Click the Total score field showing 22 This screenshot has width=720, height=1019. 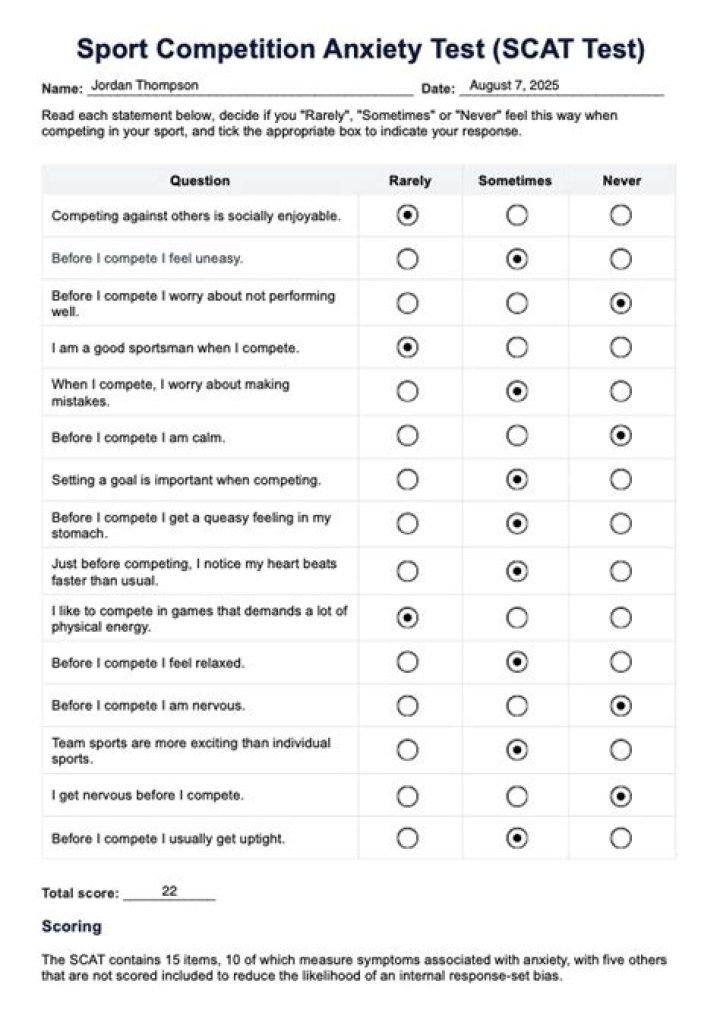pyautogui.click(x=169, y=892)
